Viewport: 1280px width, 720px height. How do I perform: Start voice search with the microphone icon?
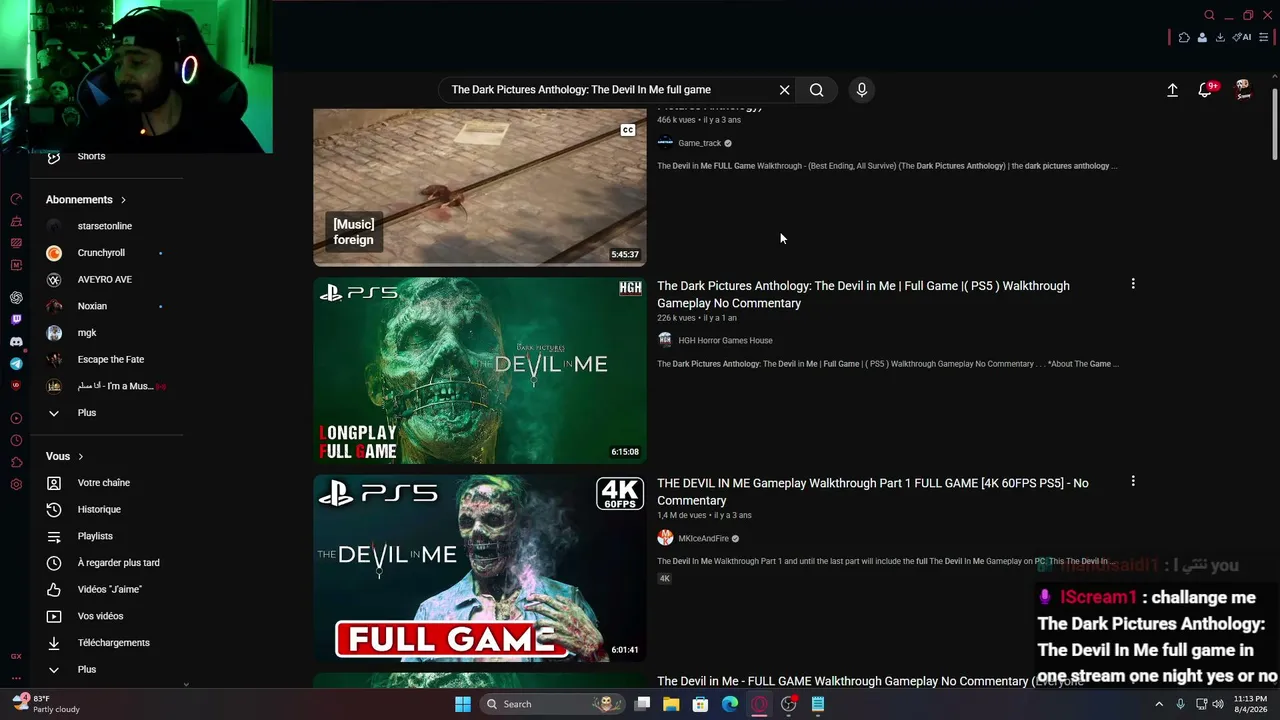(x=862, y=90)
